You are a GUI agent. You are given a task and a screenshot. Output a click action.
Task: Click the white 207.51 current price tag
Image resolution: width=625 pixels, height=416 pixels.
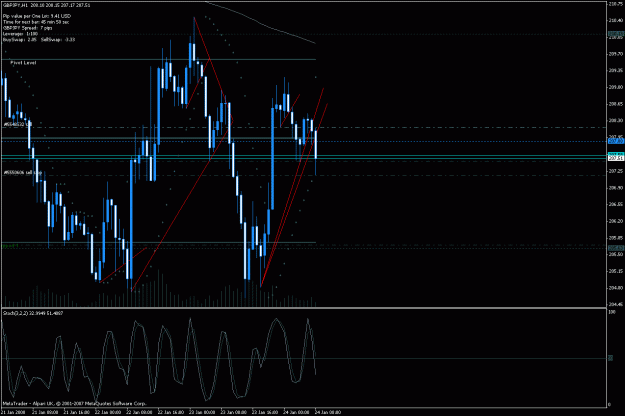point(616,159)
